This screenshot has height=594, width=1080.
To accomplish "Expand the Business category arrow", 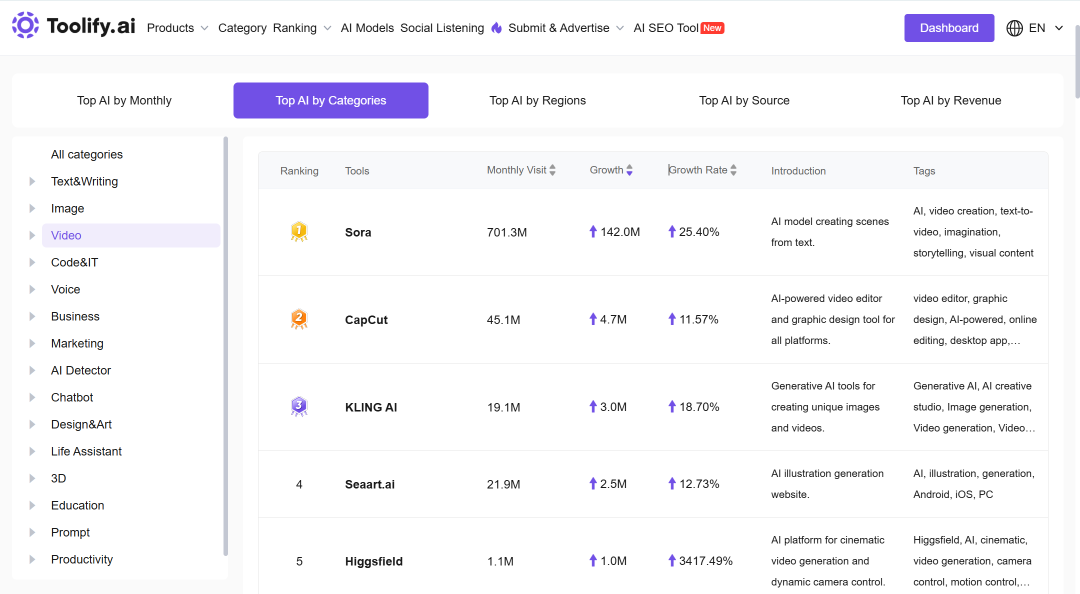I will coord(32,316).
